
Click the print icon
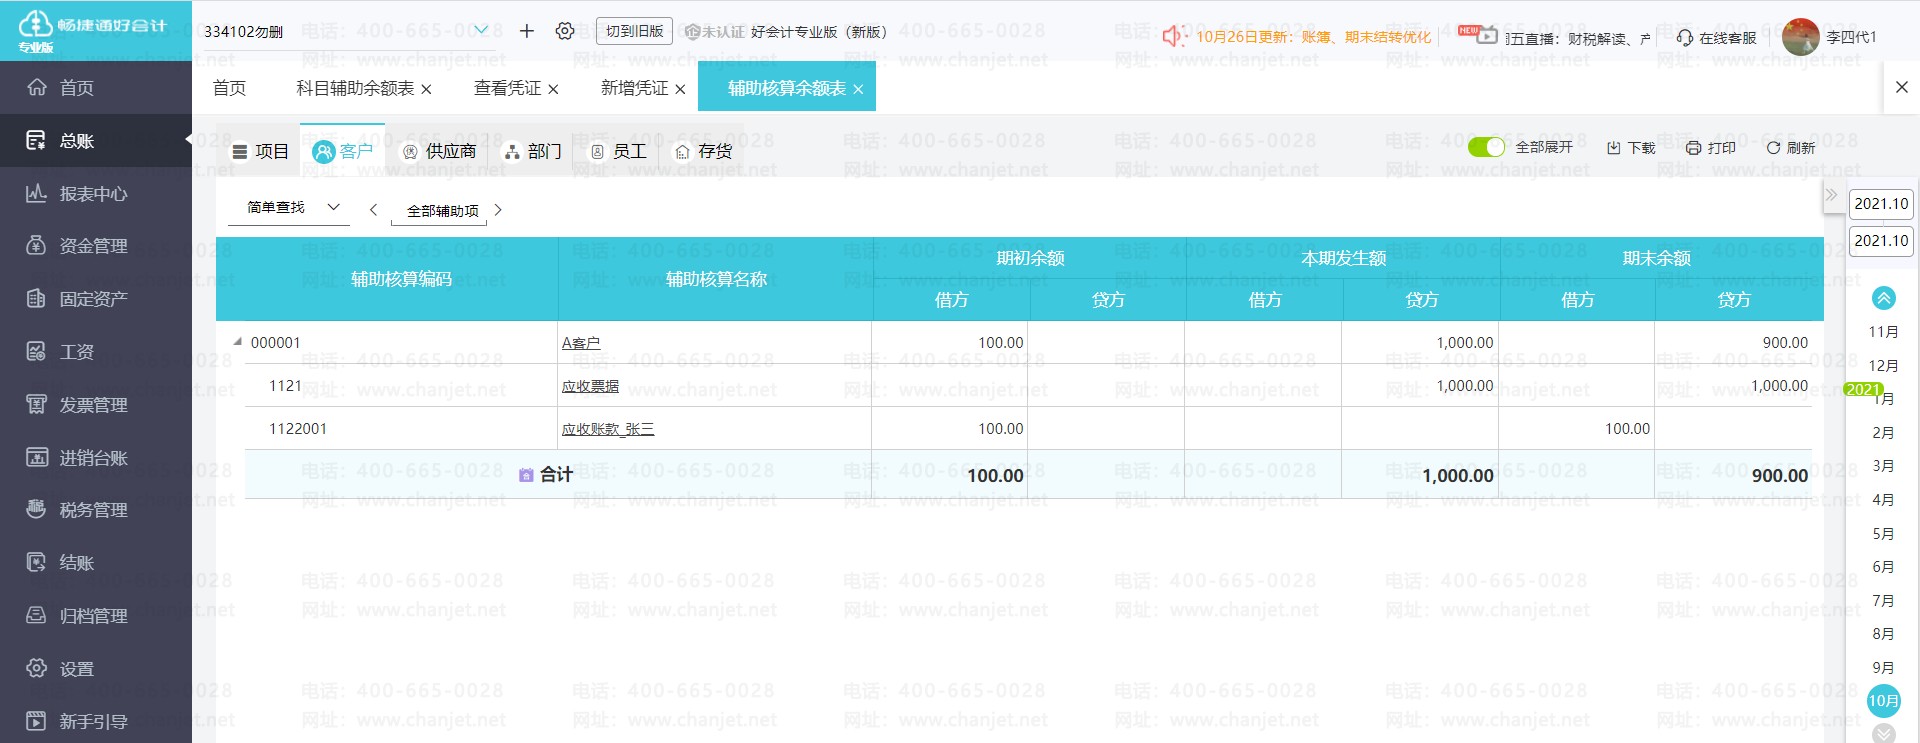[x=1693, y=148]
